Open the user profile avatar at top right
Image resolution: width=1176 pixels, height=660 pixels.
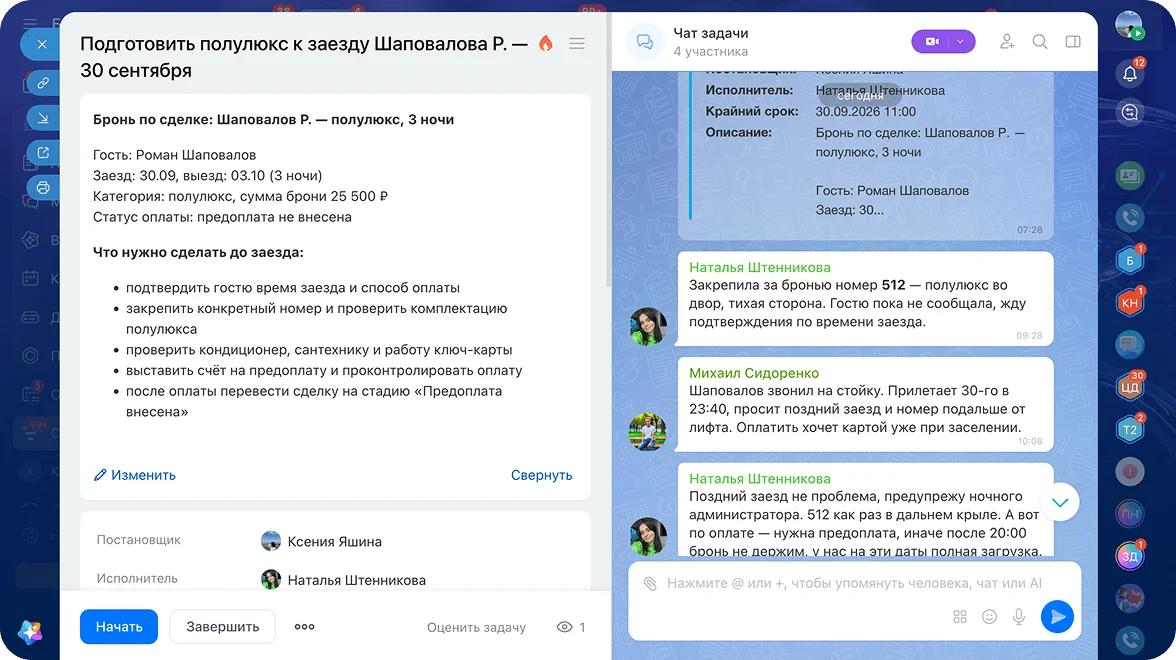(x=1129, y=26)
